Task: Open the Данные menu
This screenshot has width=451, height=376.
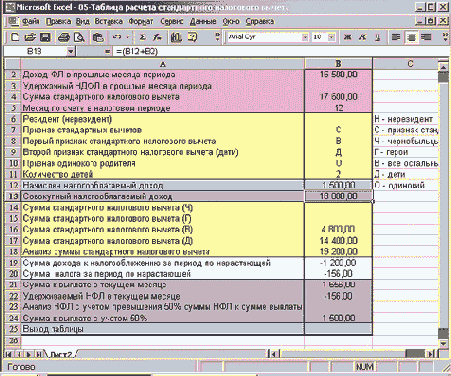Action: tap(203, 21)
